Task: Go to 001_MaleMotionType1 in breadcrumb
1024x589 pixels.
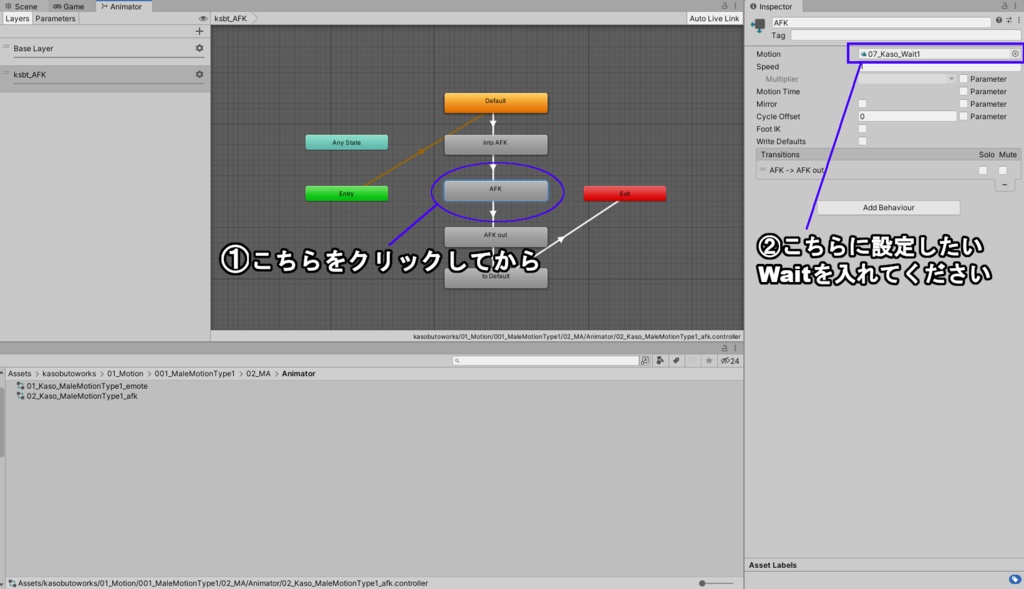Action: tap(195, 374)
